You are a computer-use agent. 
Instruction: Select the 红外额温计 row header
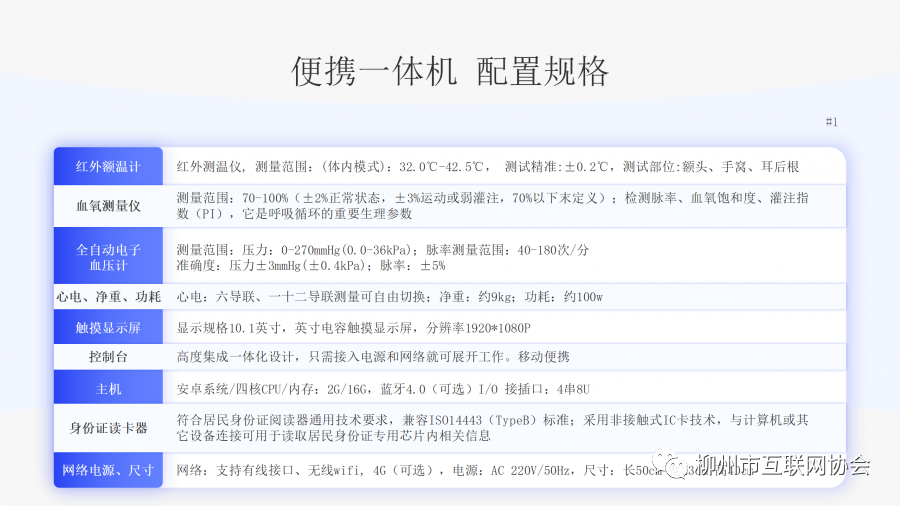pyautogui.click(x=108, y=166)
